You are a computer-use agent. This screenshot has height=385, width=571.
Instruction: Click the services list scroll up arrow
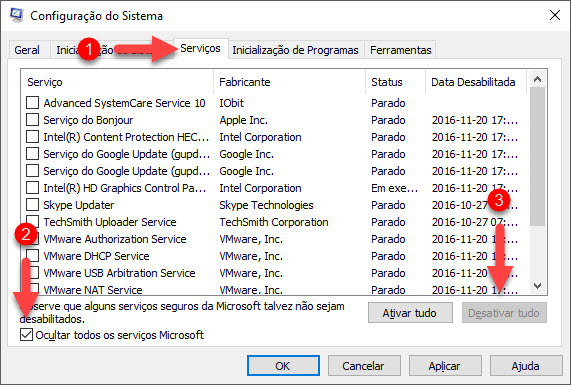537,79
